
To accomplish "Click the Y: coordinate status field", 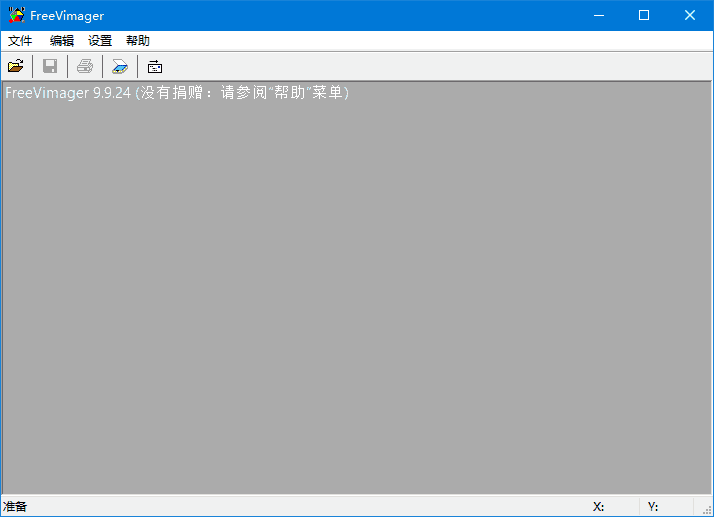I will [653, 507].
